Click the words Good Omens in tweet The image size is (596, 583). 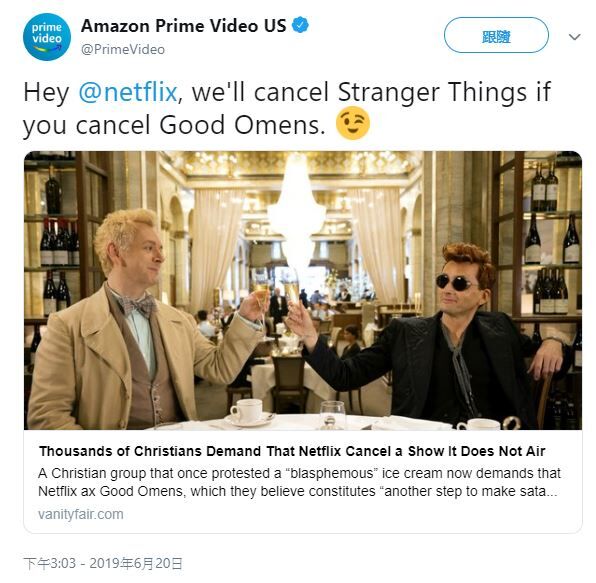[x=242, y=125]
